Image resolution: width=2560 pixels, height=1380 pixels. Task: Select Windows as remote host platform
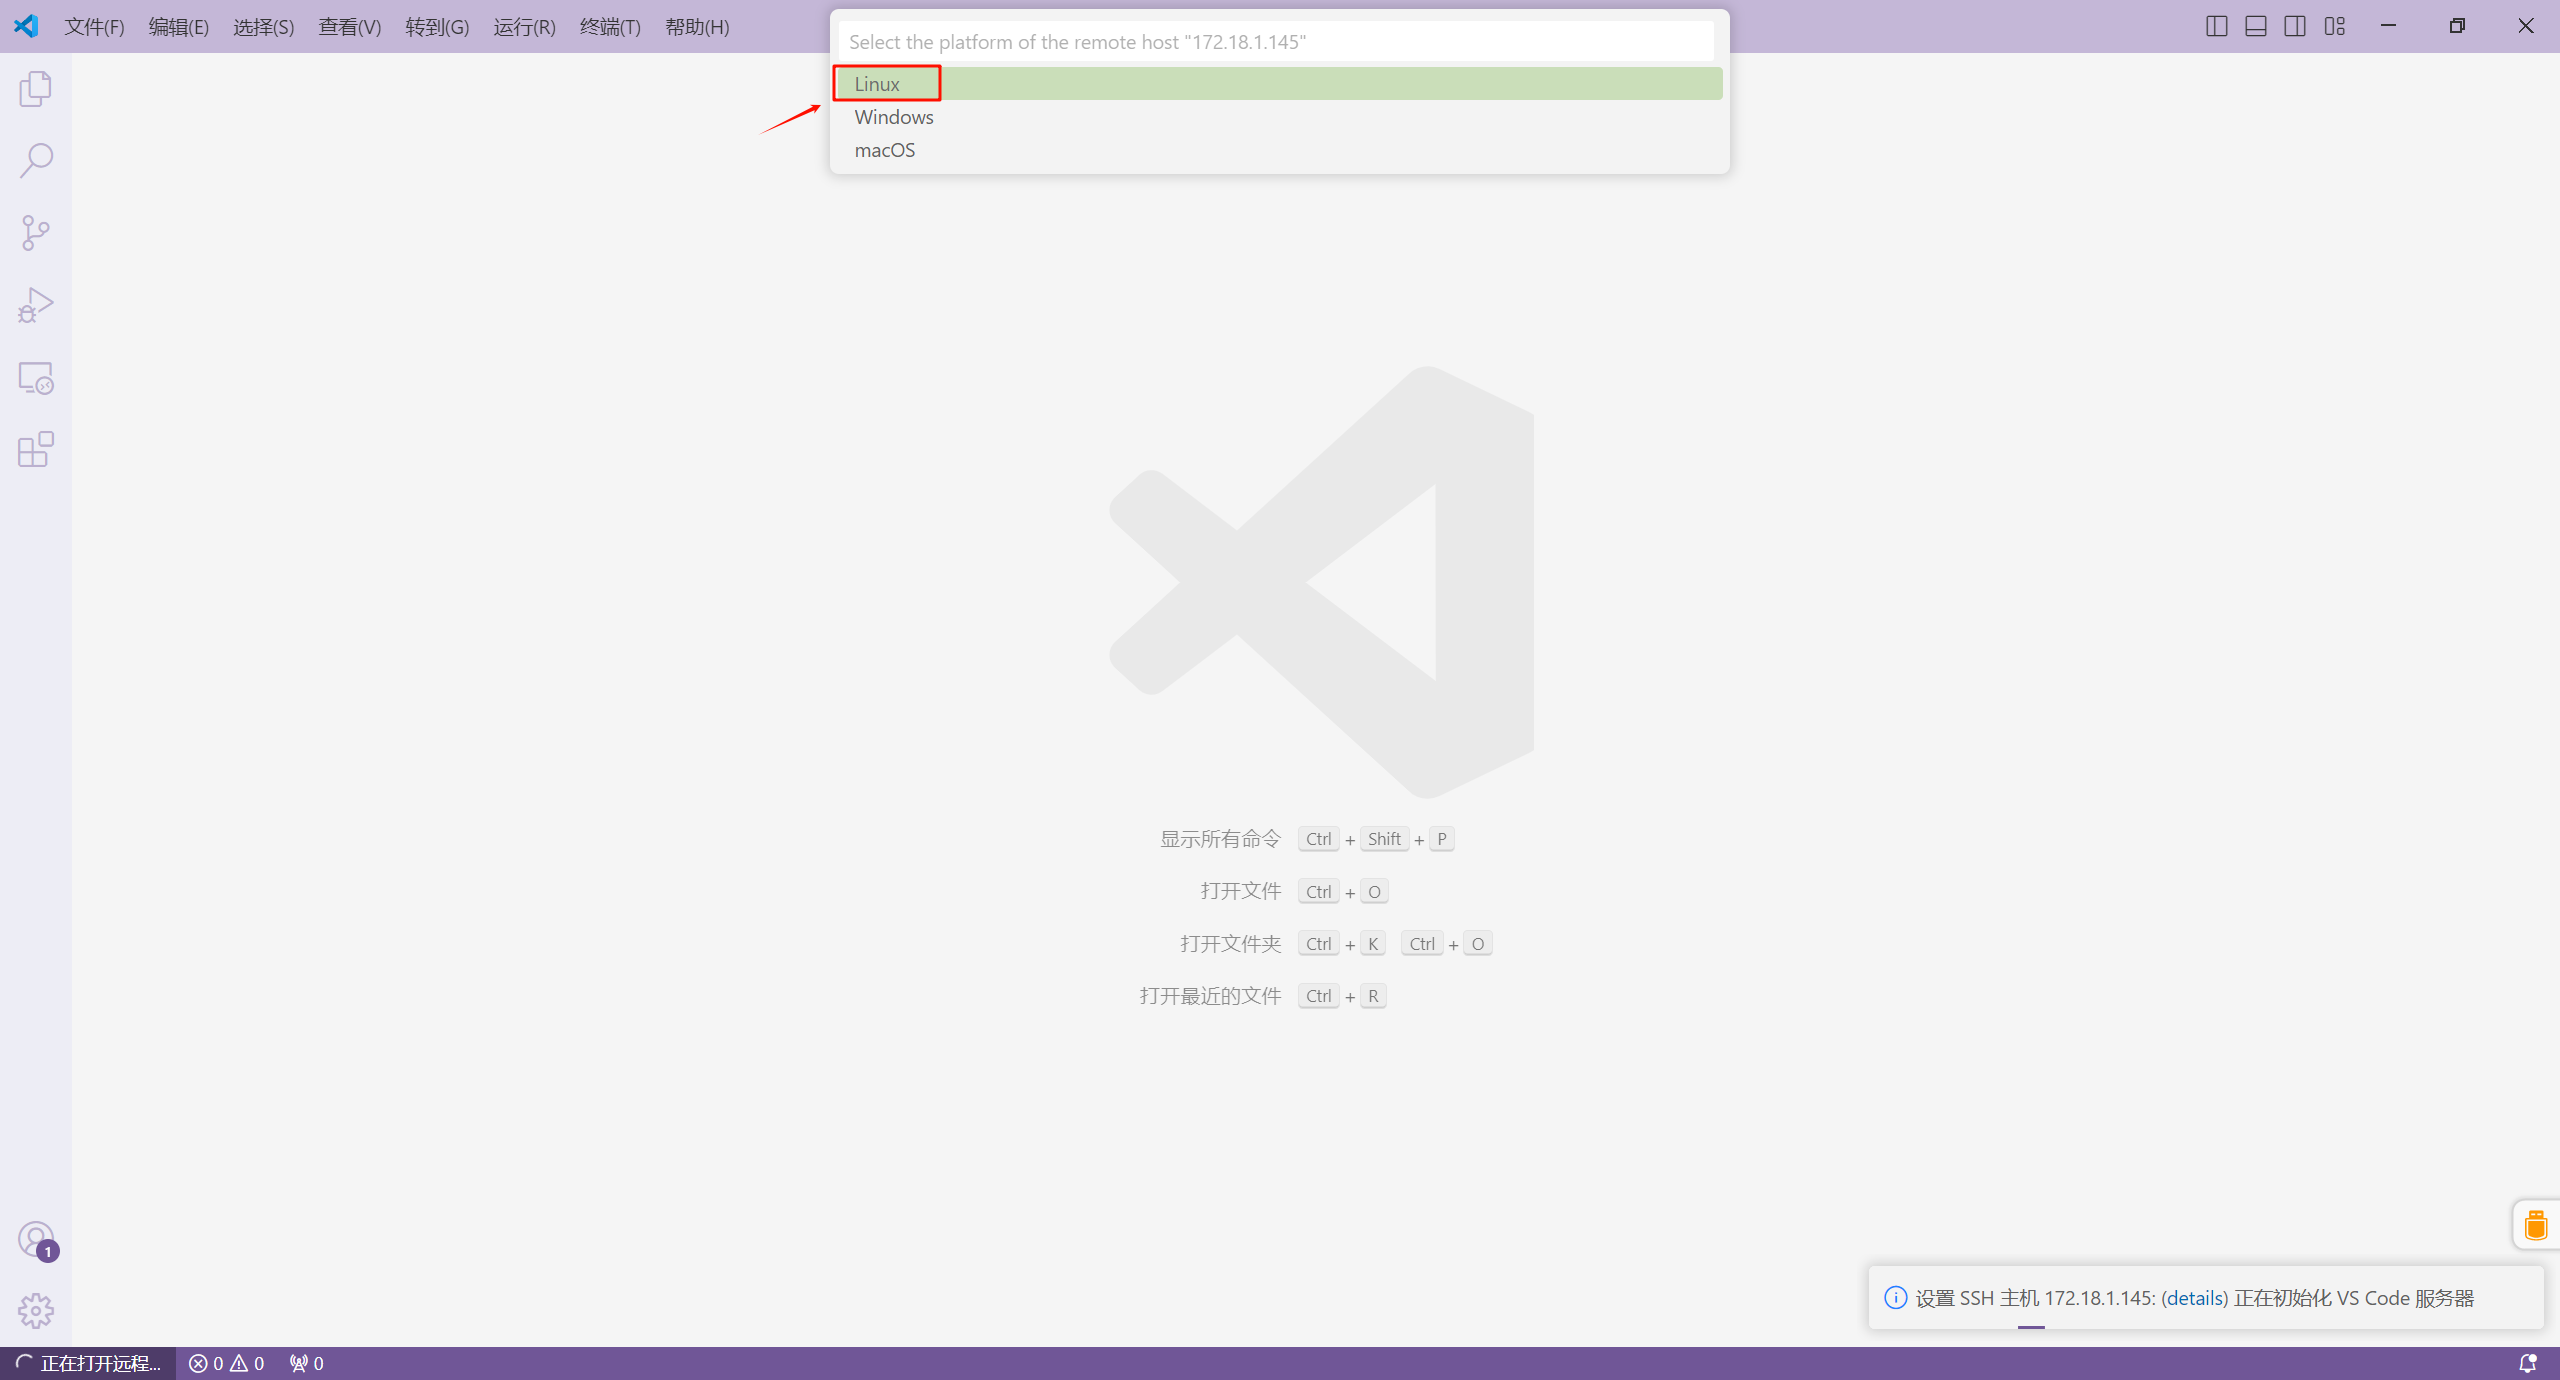click(1279, 117)
